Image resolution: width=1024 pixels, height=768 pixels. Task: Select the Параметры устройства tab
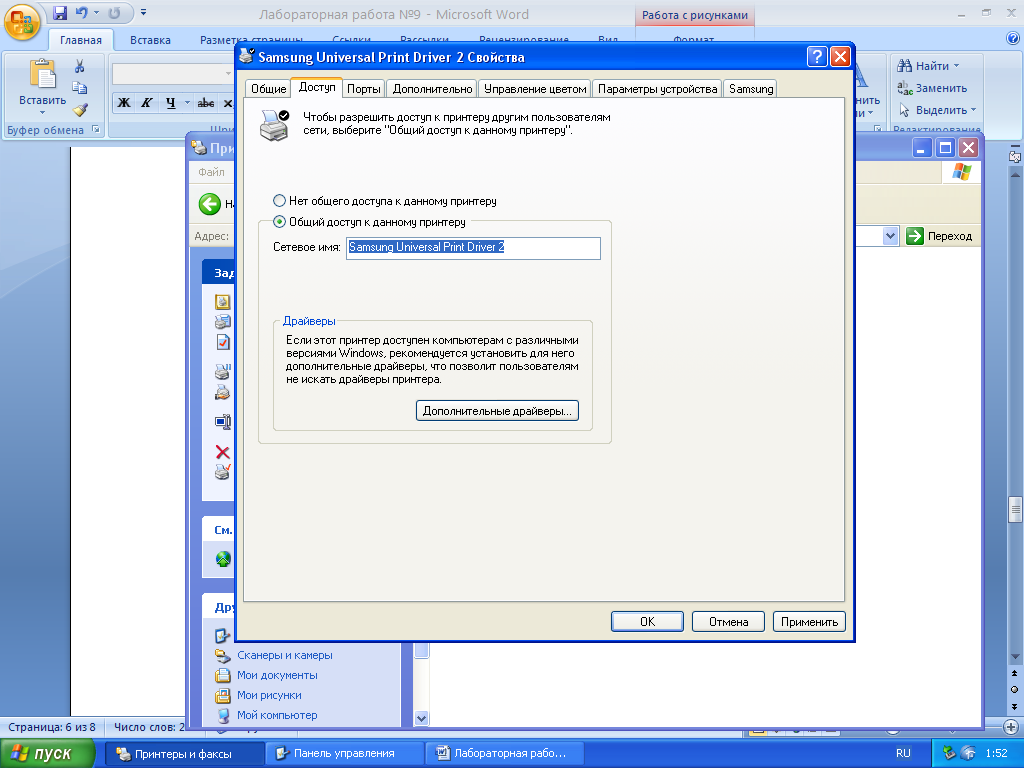tap(658, 89)
